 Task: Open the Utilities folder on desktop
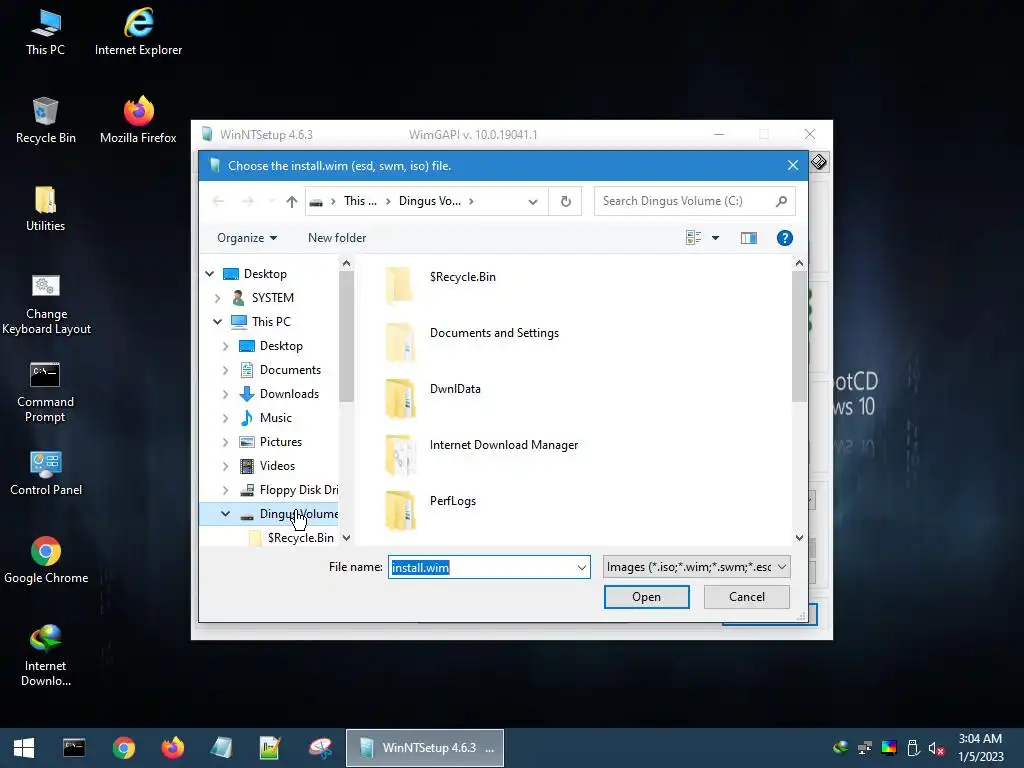coord(45,209)
